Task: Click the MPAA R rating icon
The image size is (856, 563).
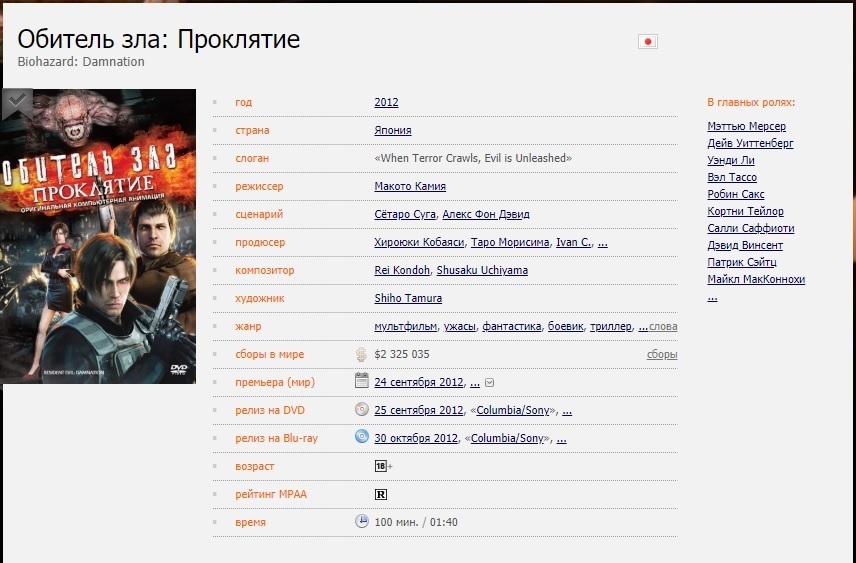Action: pyautogui.click(x=380, y=494)
